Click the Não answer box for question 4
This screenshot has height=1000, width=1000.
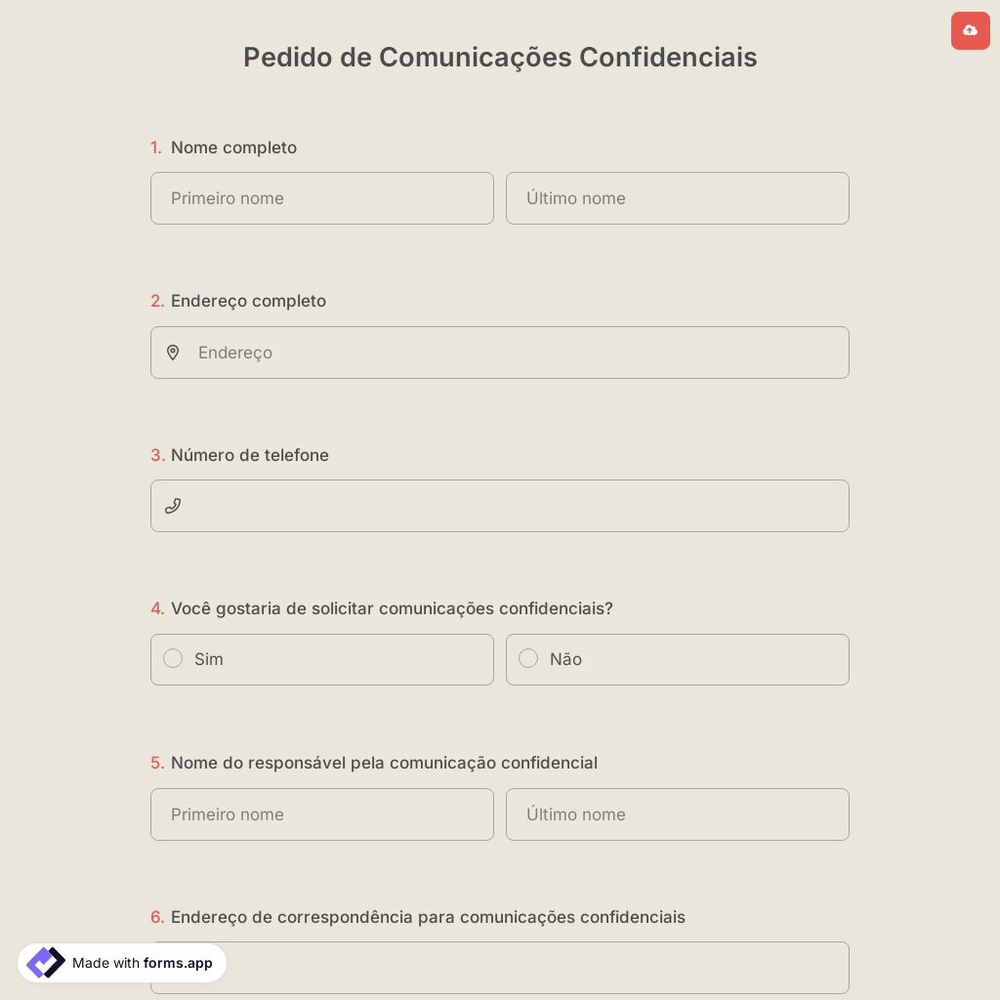[677, 659]
